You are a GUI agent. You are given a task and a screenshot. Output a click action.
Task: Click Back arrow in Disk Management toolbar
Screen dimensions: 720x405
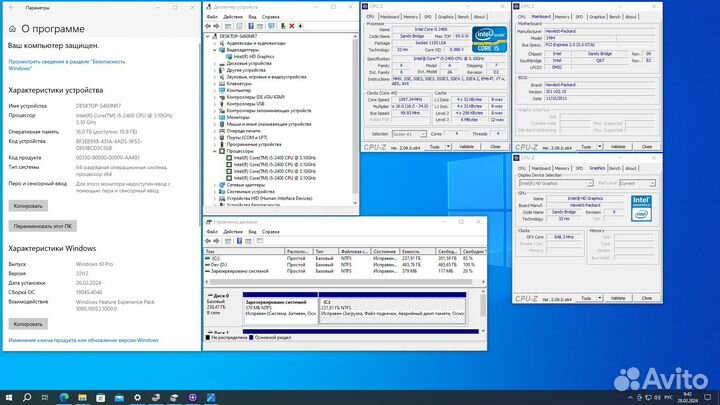pyautogui.click(x=208, y=241)
